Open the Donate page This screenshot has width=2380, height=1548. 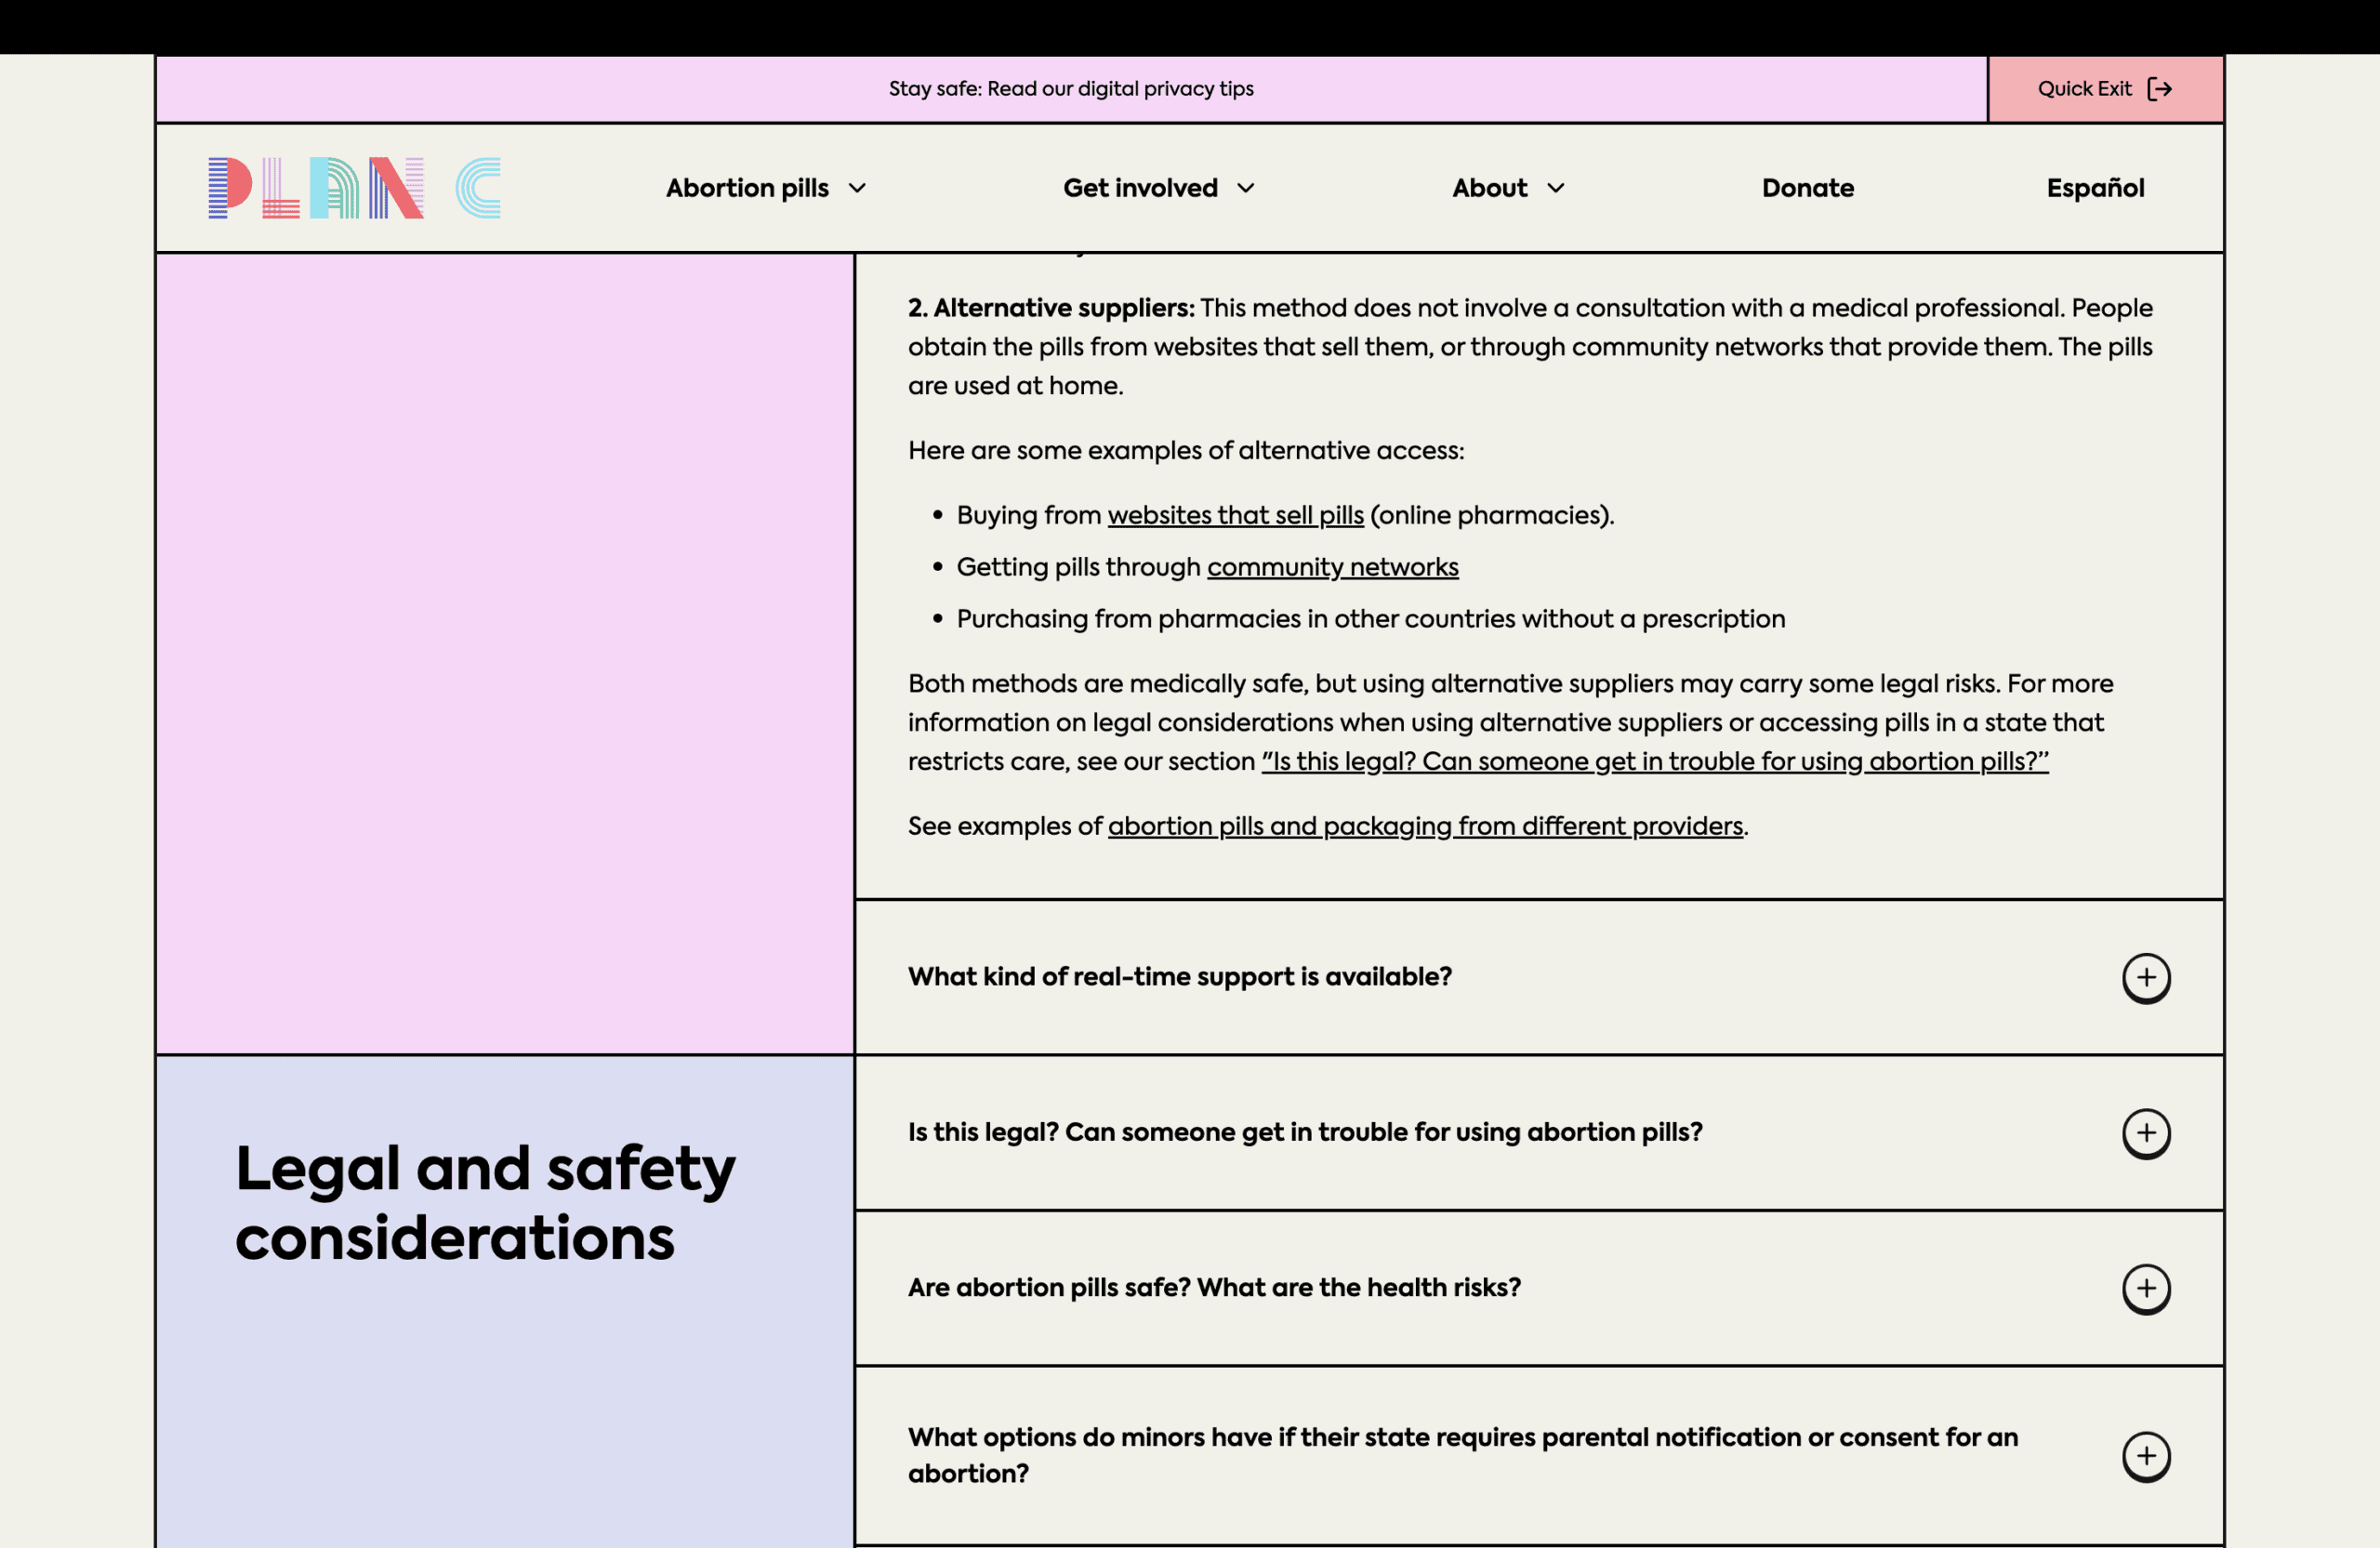point(1807,188)
